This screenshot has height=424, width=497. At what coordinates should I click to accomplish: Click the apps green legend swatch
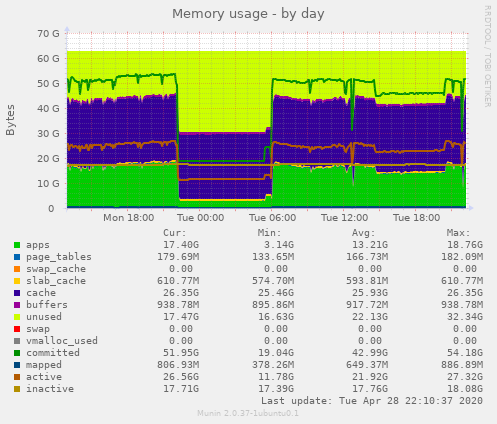[x=17, y=245]
